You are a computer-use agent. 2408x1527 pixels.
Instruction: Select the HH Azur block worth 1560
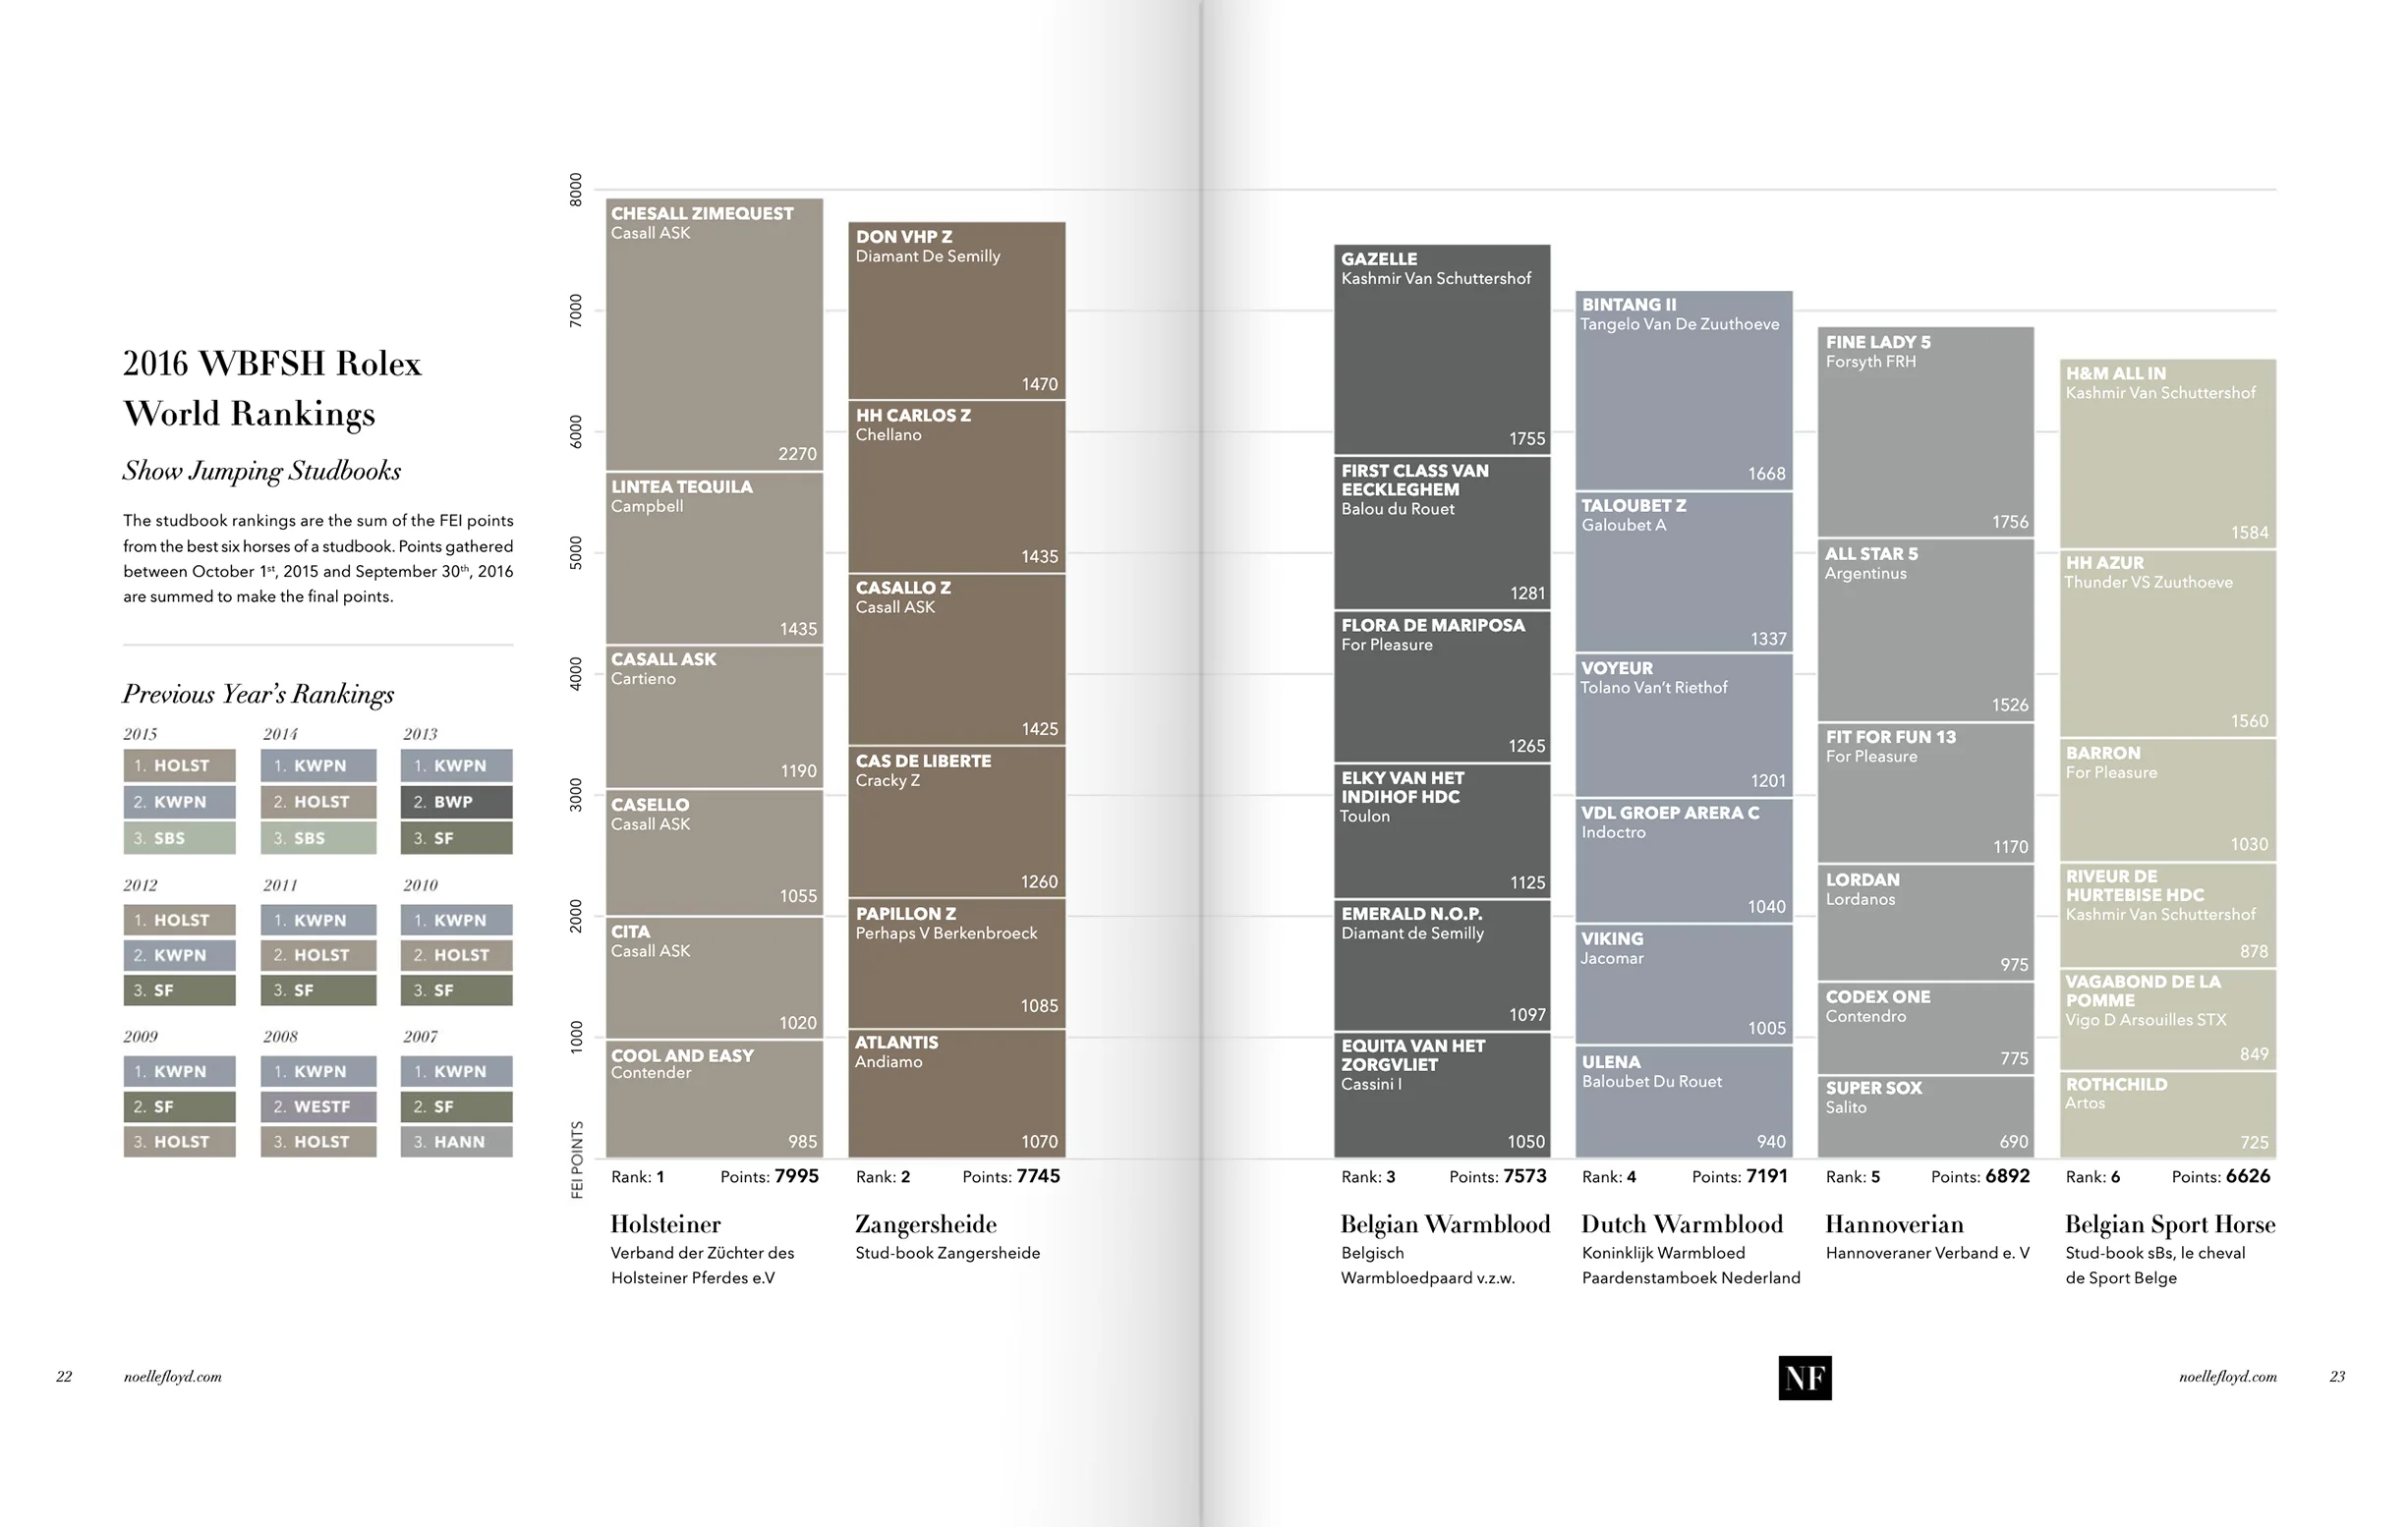[2168, 643]
